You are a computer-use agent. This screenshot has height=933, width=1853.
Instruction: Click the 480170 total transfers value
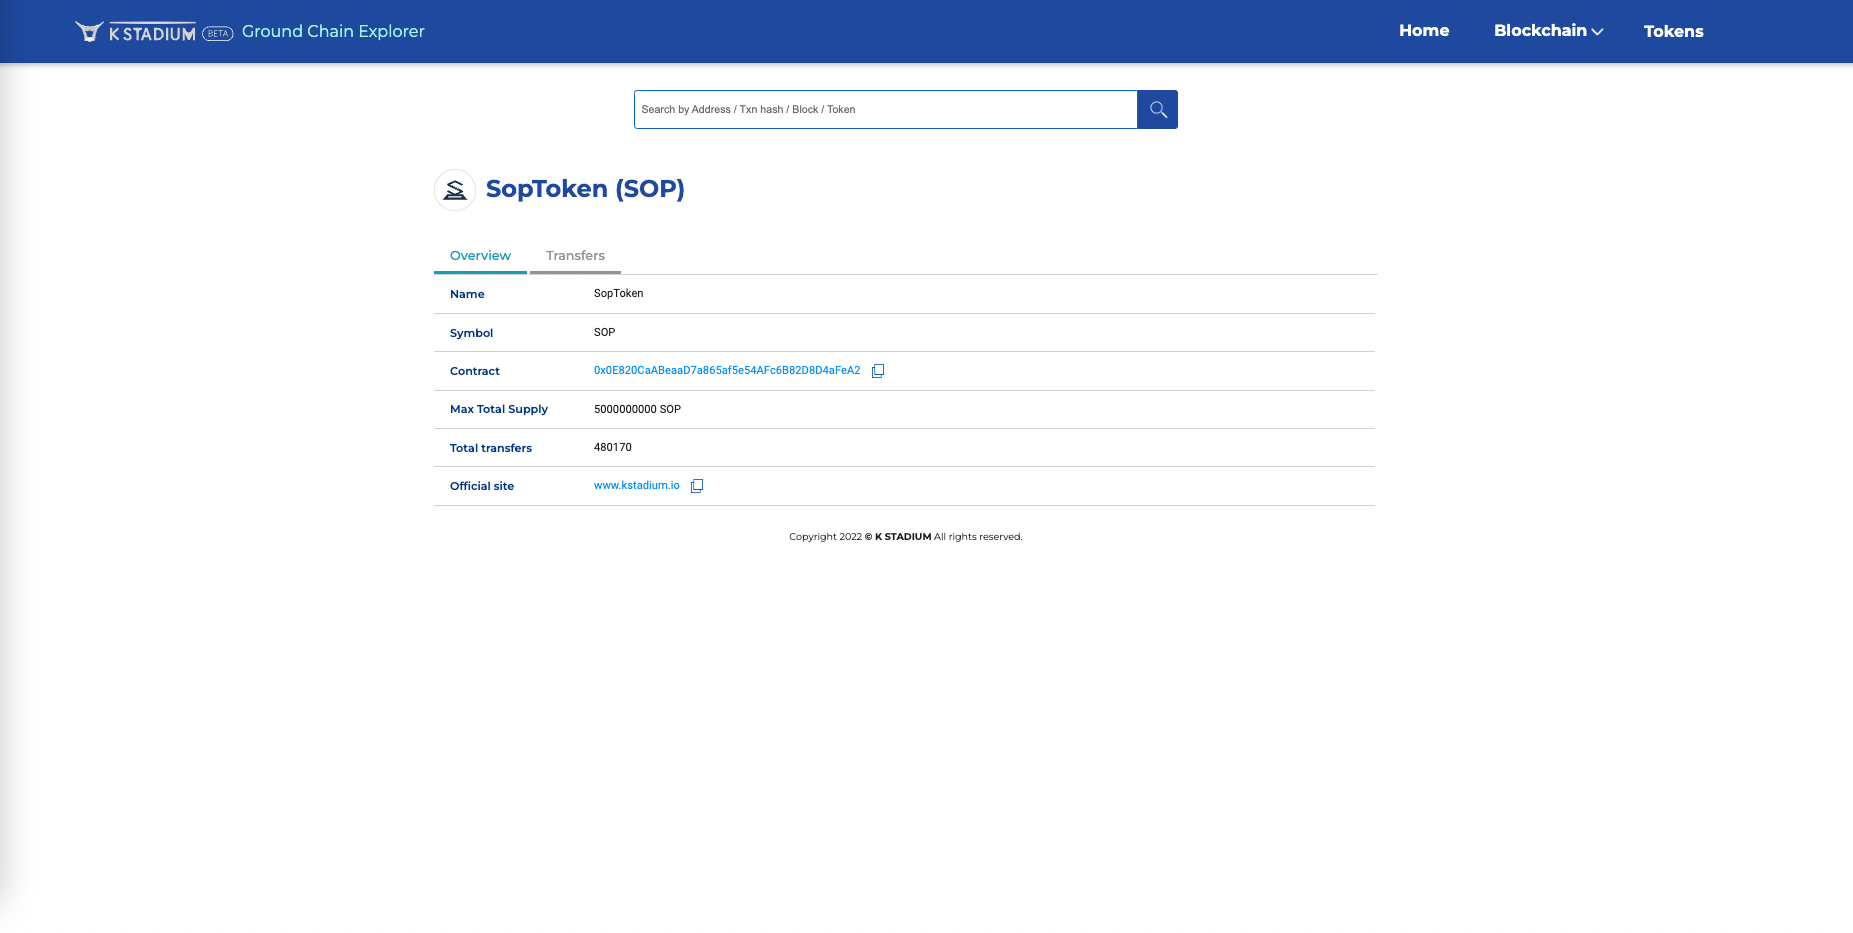pos(613,448)
